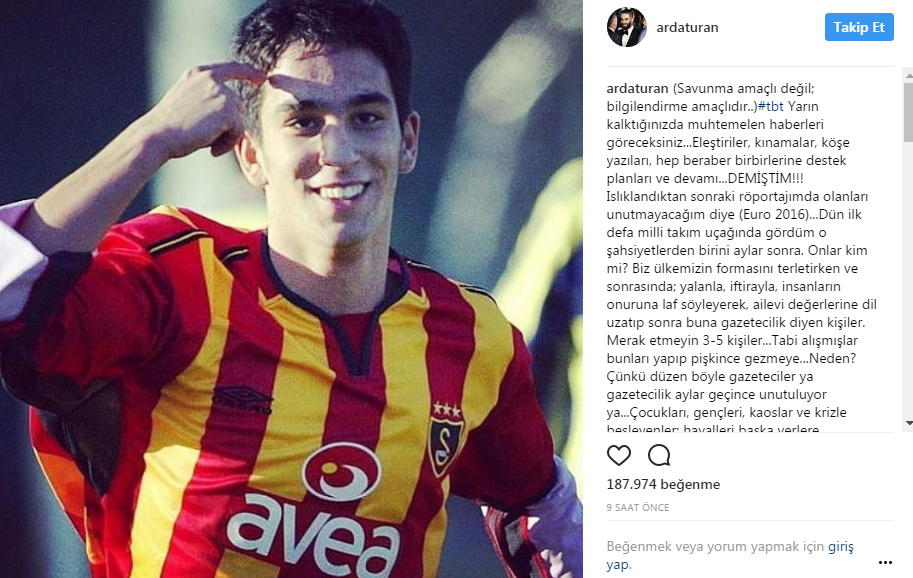Click the Beğenmek veya yorum yapmak prompt
The image size is (913, 578).
click(x=715, y=547)
